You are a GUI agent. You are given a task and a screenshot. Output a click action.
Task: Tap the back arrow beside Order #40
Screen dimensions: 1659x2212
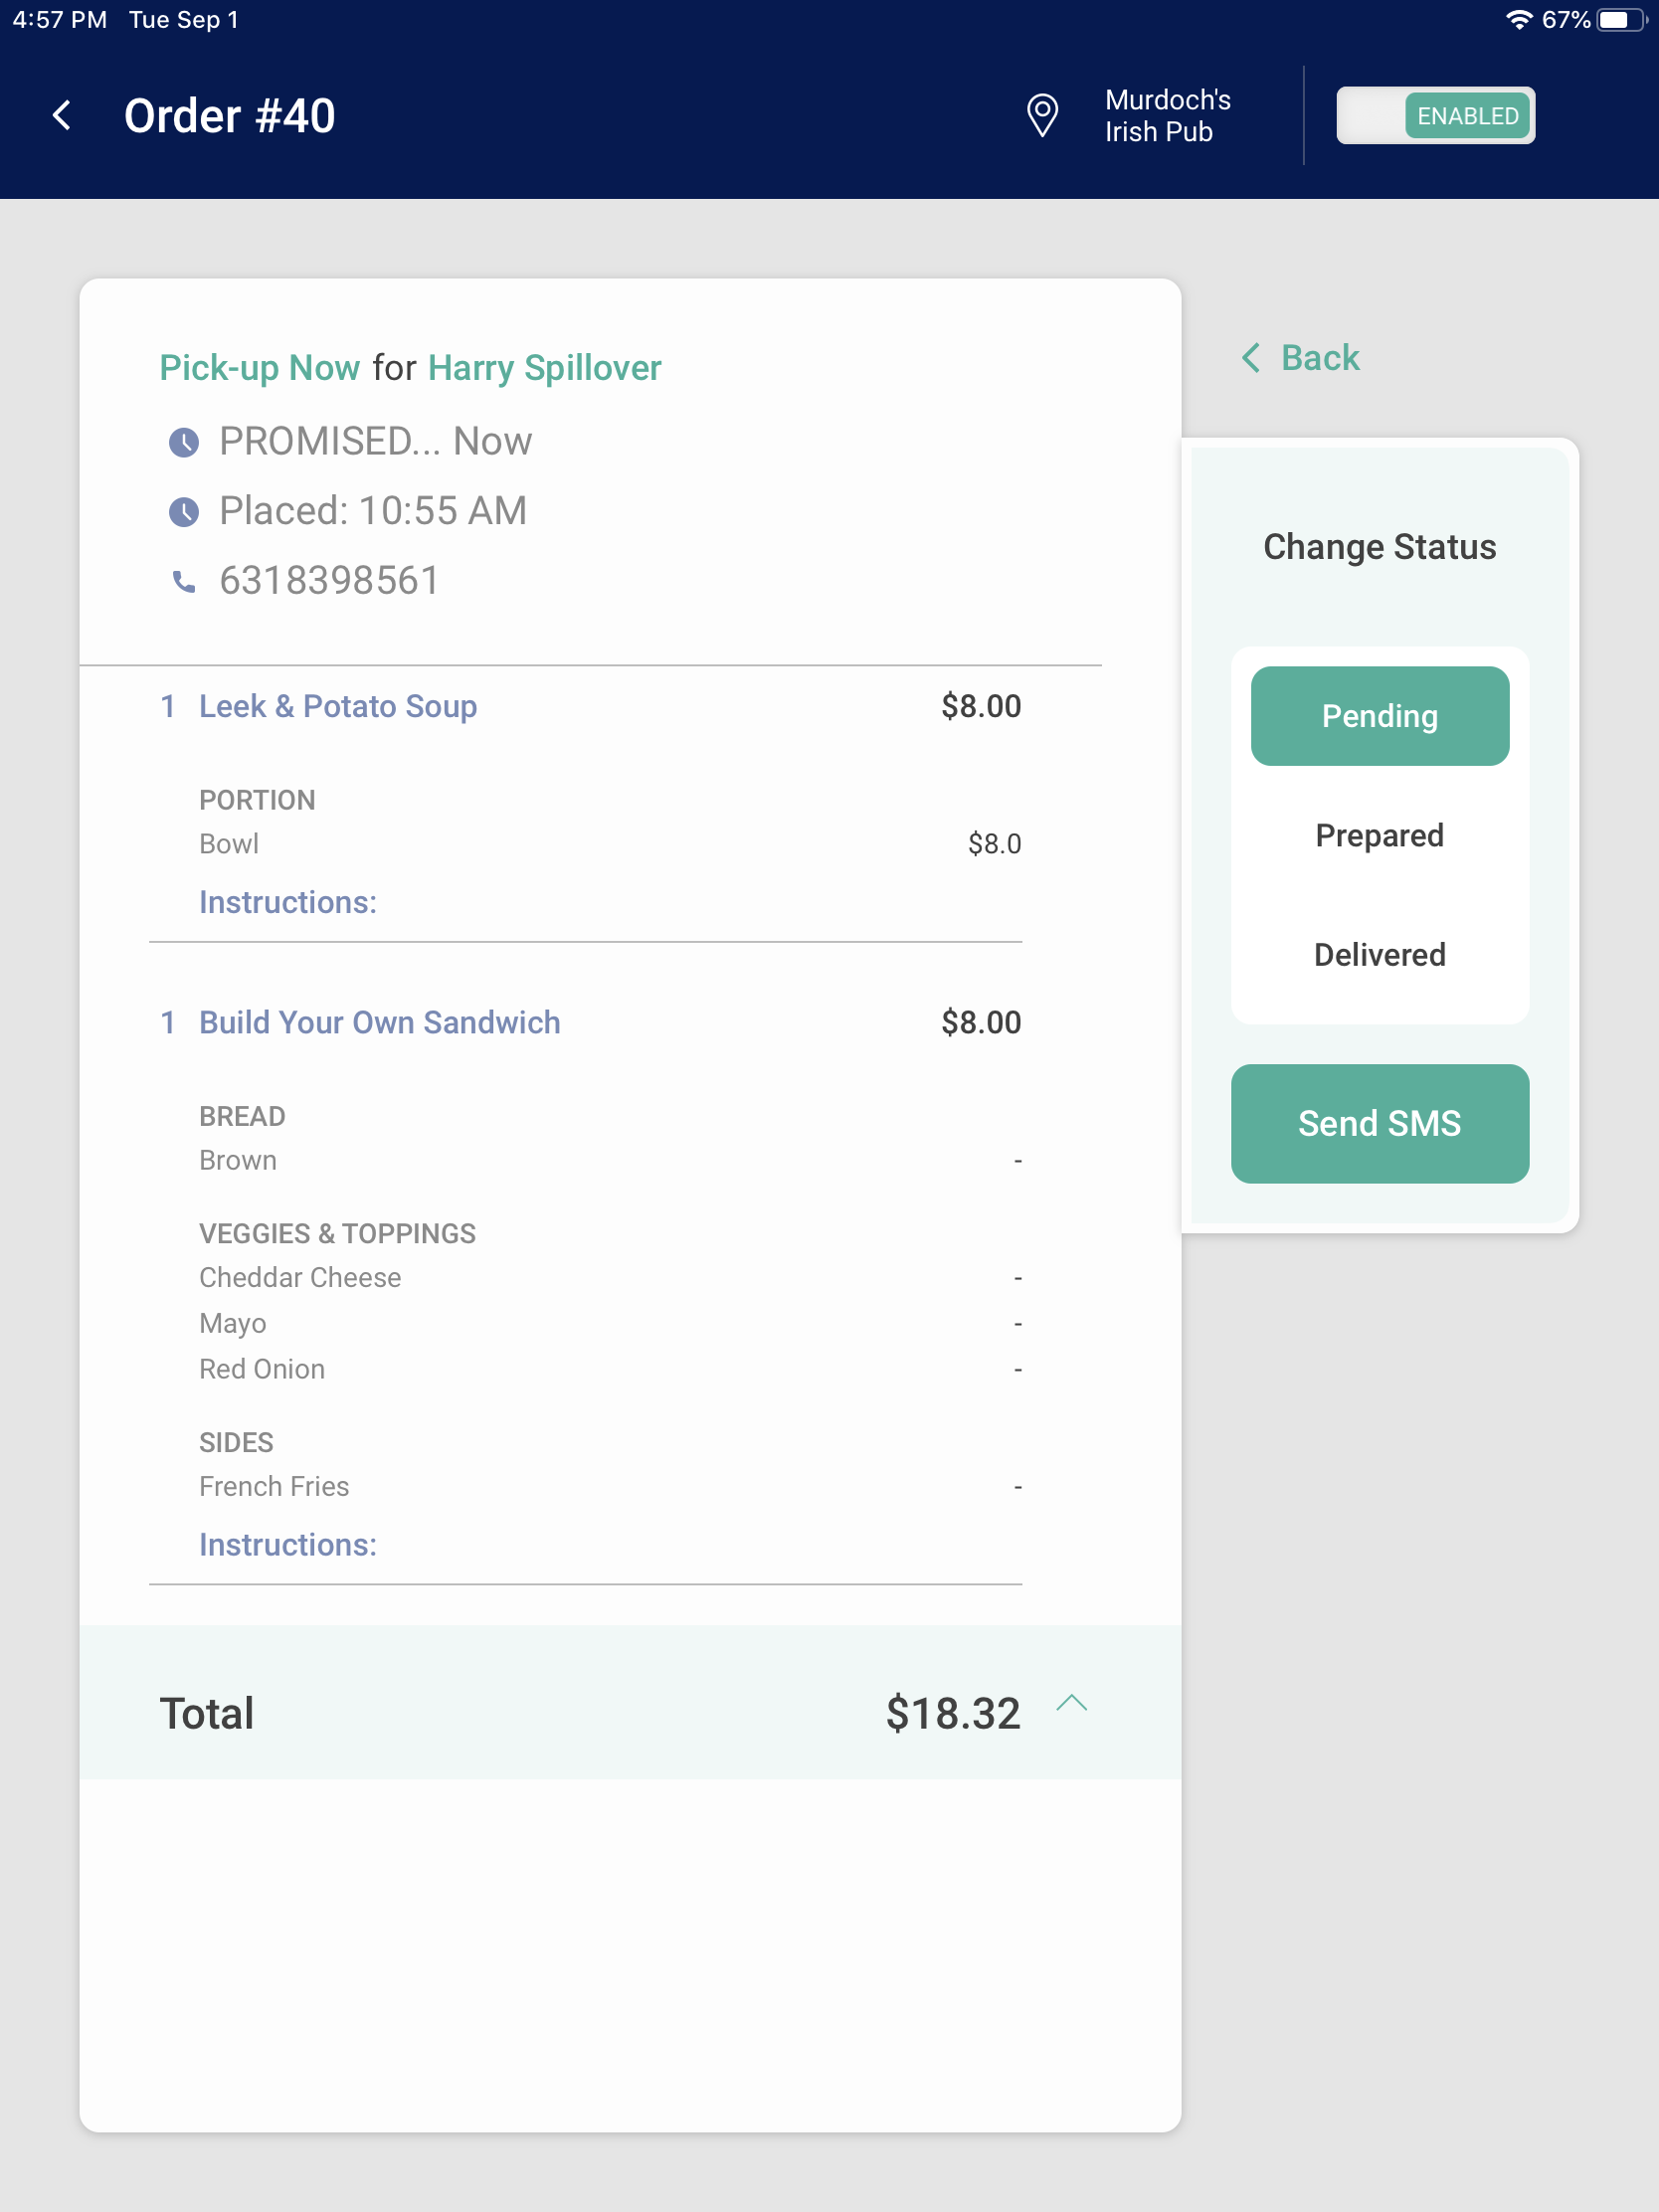(62, 115)
